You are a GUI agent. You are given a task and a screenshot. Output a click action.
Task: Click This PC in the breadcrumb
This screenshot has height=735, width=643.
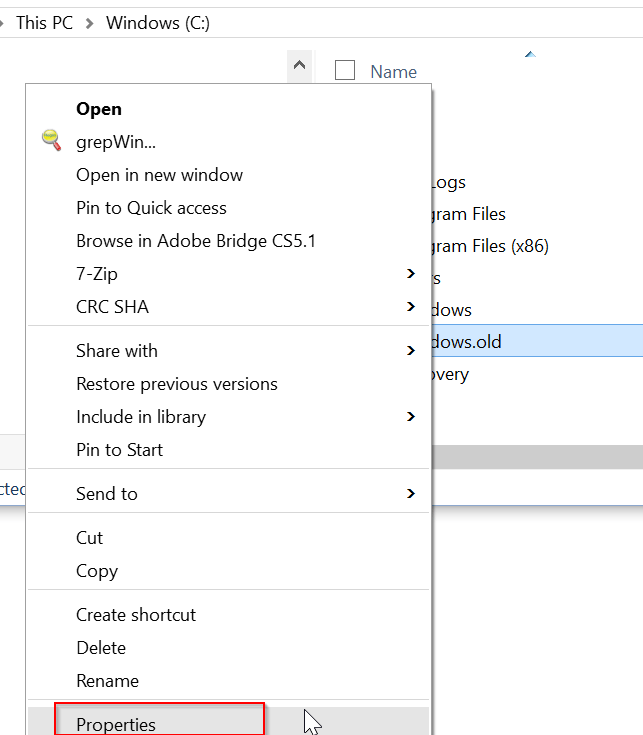coord(44,22)
